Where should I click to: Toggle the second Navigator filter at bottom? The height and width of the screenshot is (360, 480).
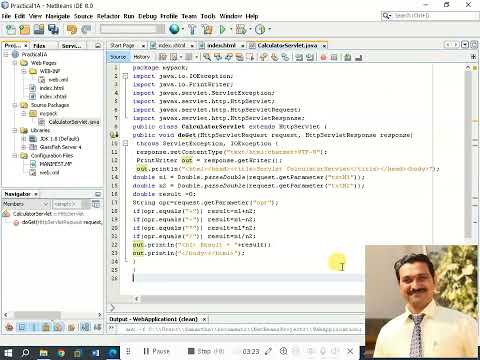[21, 327]
